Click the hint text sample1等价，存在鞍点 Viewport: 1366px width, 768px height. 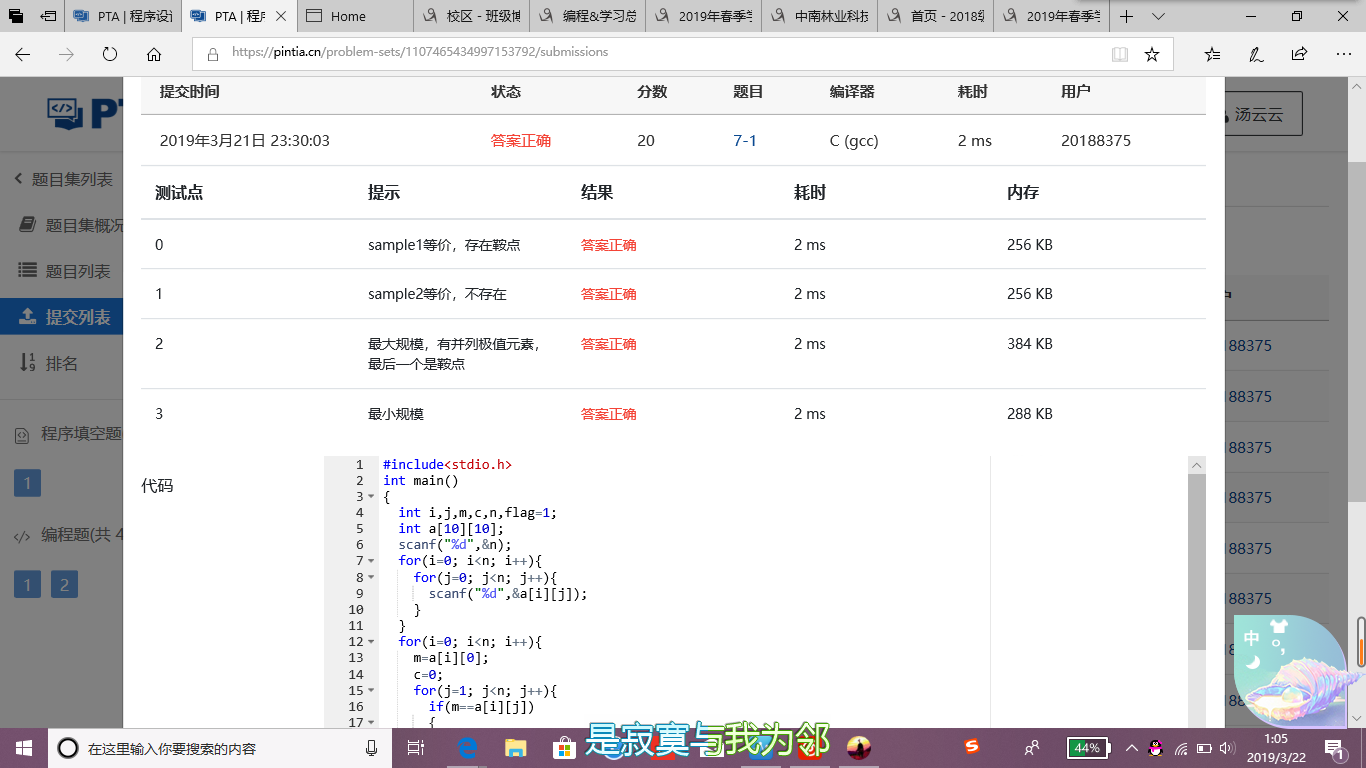coord(444,245)
